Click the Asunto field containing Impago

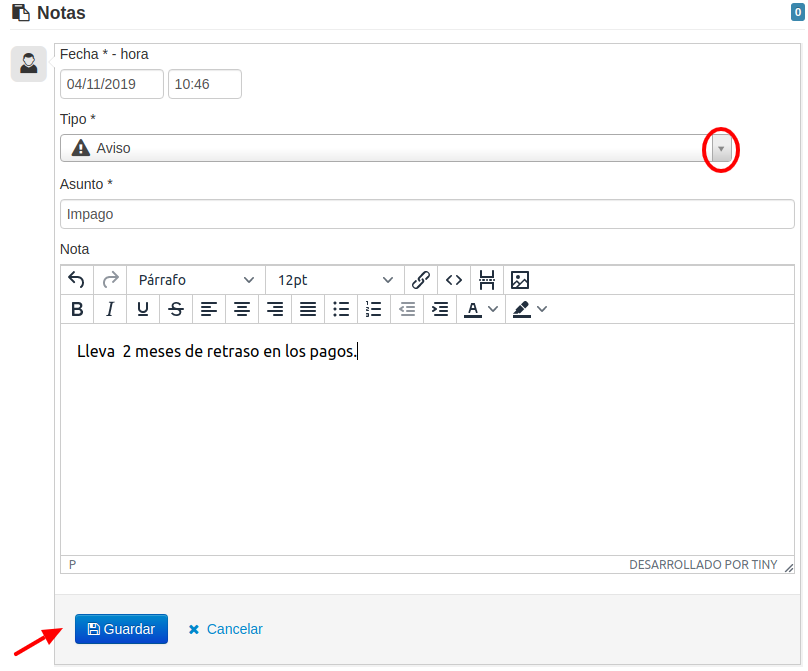point(427,214)
